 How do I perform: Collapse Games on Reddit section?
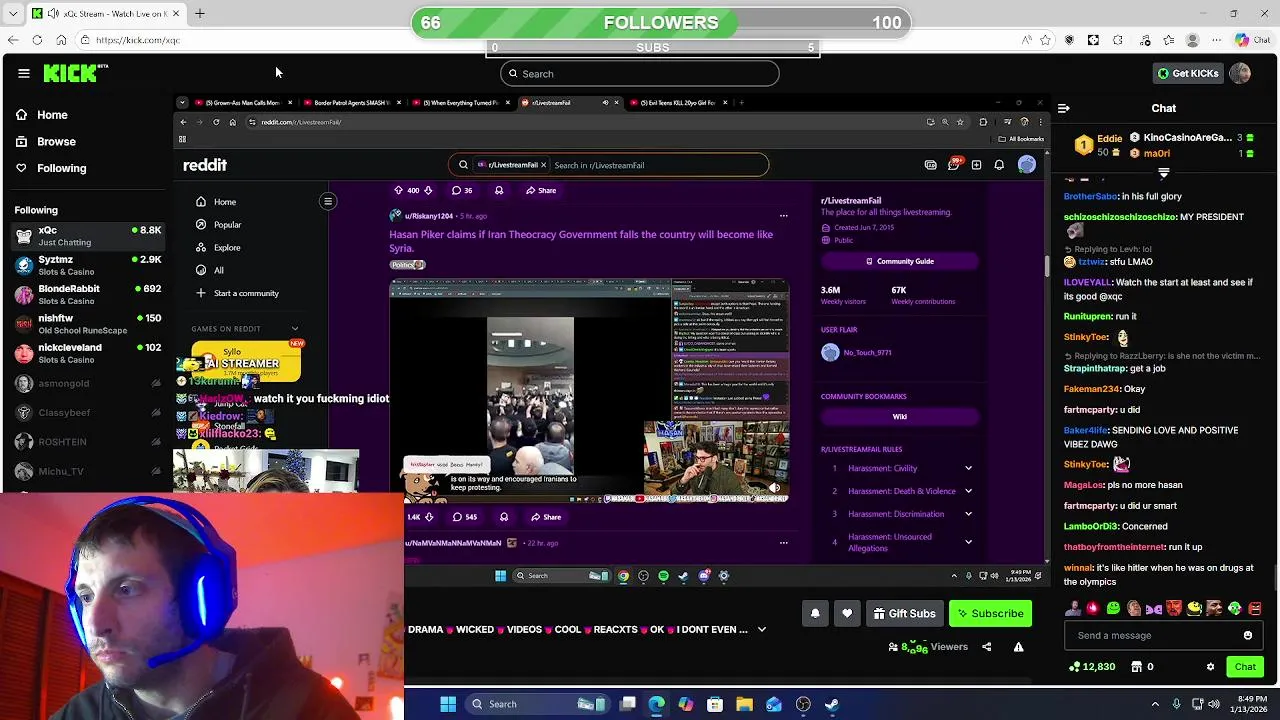coord(294,329)
